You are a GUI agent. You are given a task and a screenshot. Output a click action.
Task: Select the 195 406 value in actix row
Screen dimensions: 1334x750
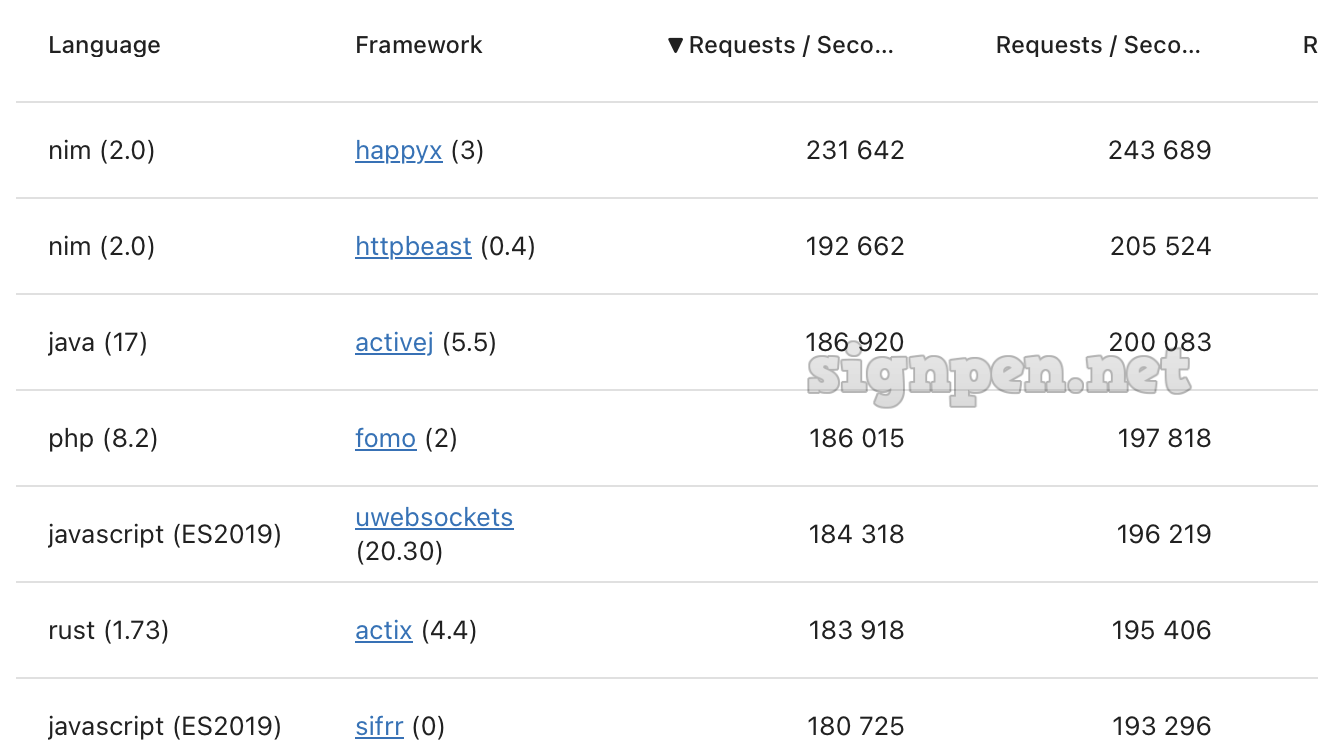point(1161,630)
